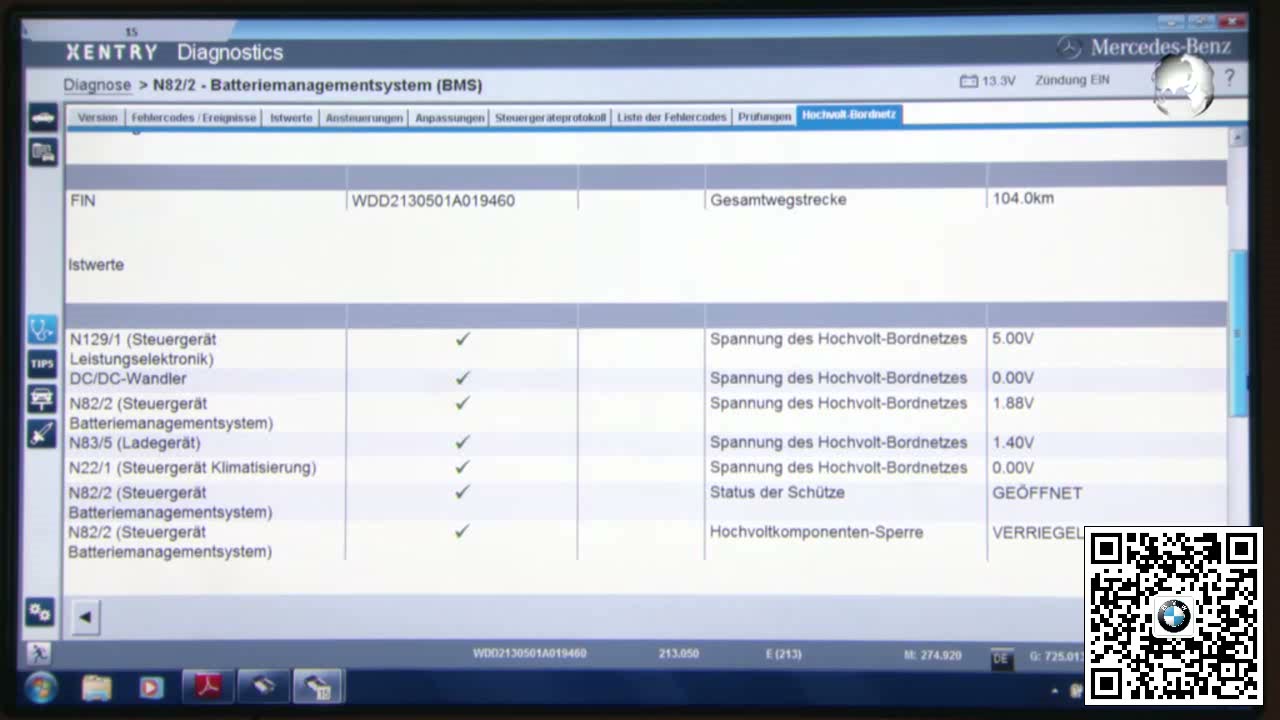Click the Zündung EIN status text
This screenshot has width=1280, height=720.
coord(1072,80)
